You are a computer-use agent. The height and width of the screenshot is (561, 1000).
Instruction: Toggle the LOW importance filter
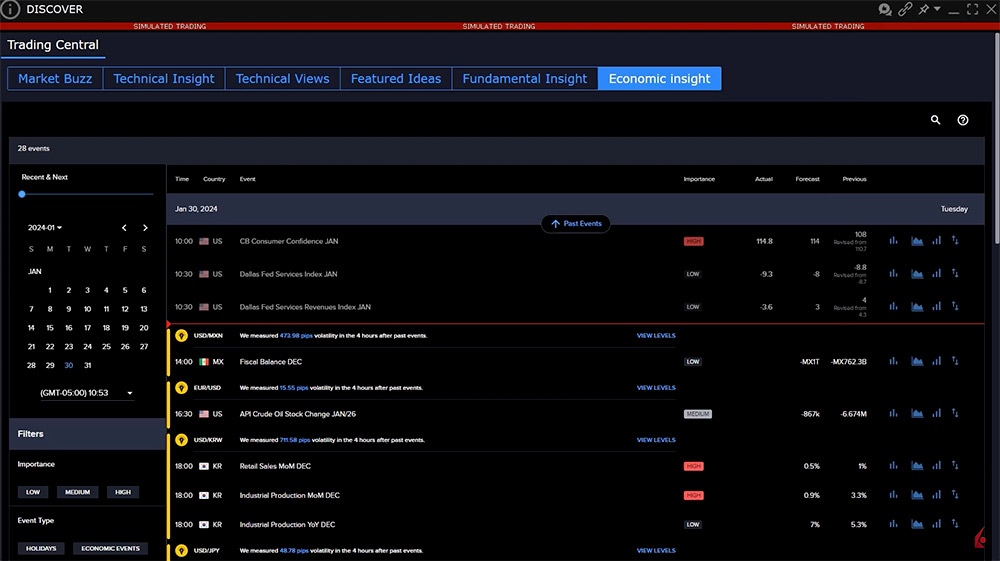click(33, 492)
